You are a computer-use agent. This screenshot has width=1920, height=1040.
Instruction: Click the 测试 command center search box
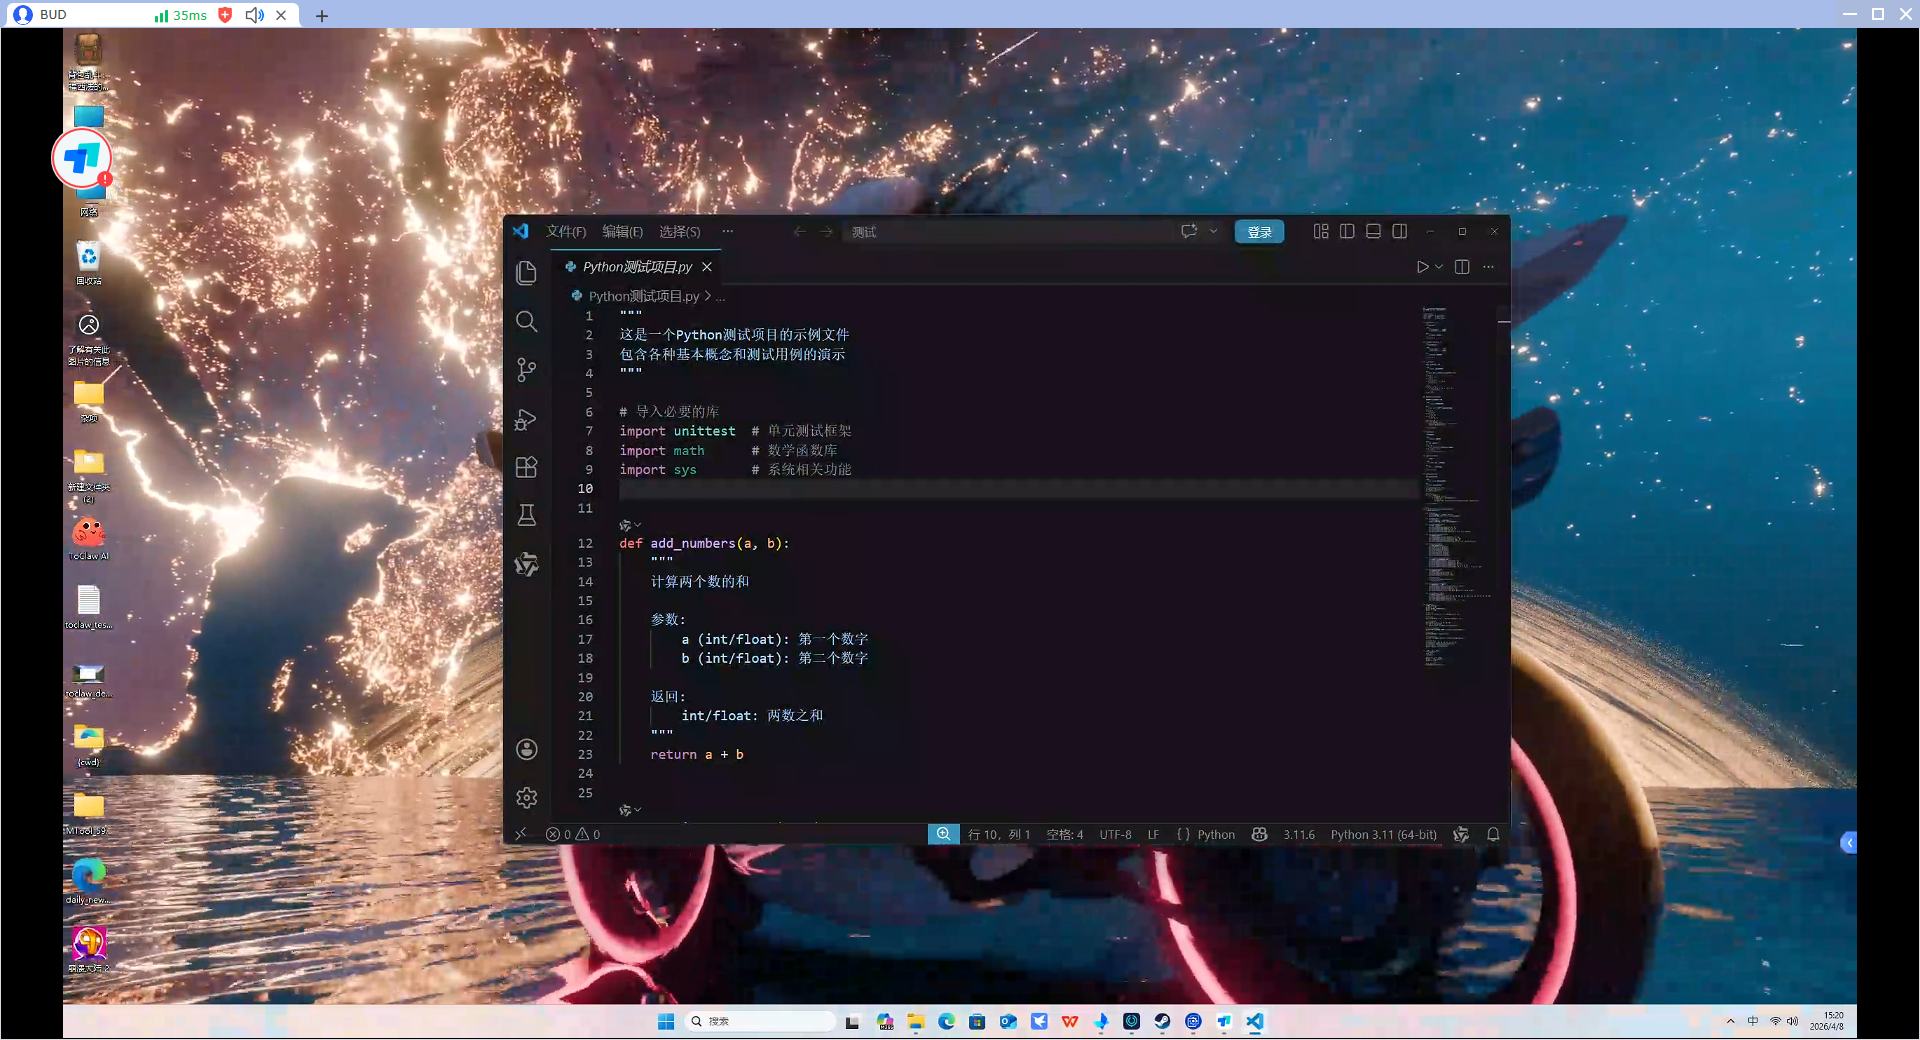(1008, 232)
